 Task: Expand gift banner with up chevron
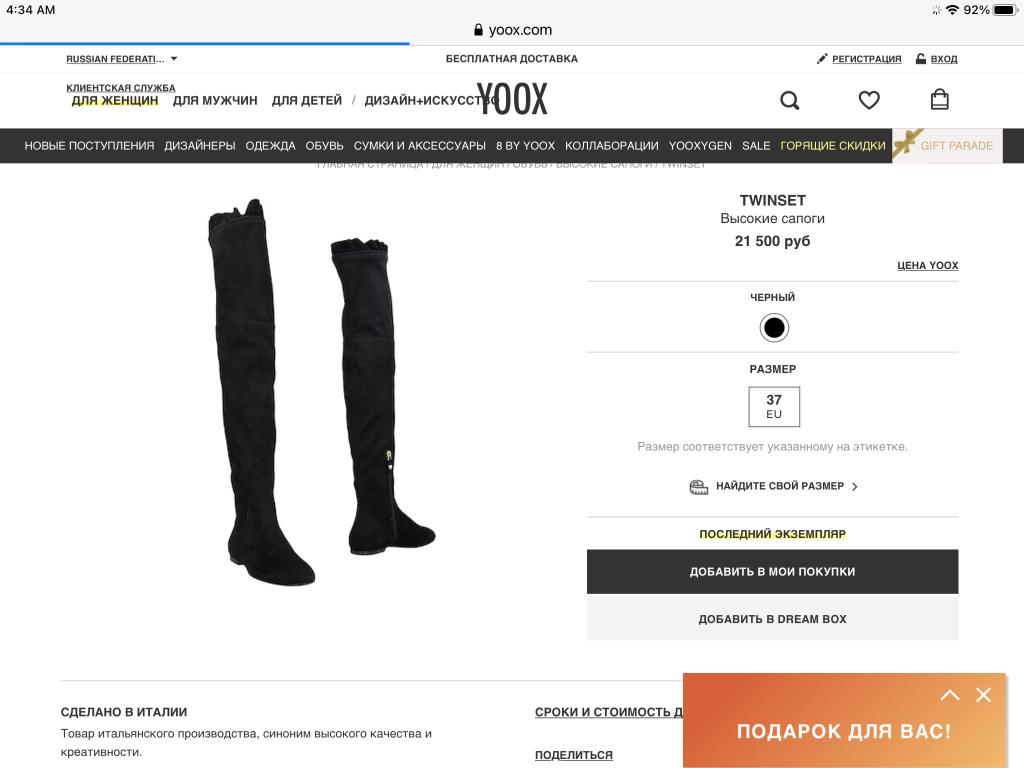point(950,695)
